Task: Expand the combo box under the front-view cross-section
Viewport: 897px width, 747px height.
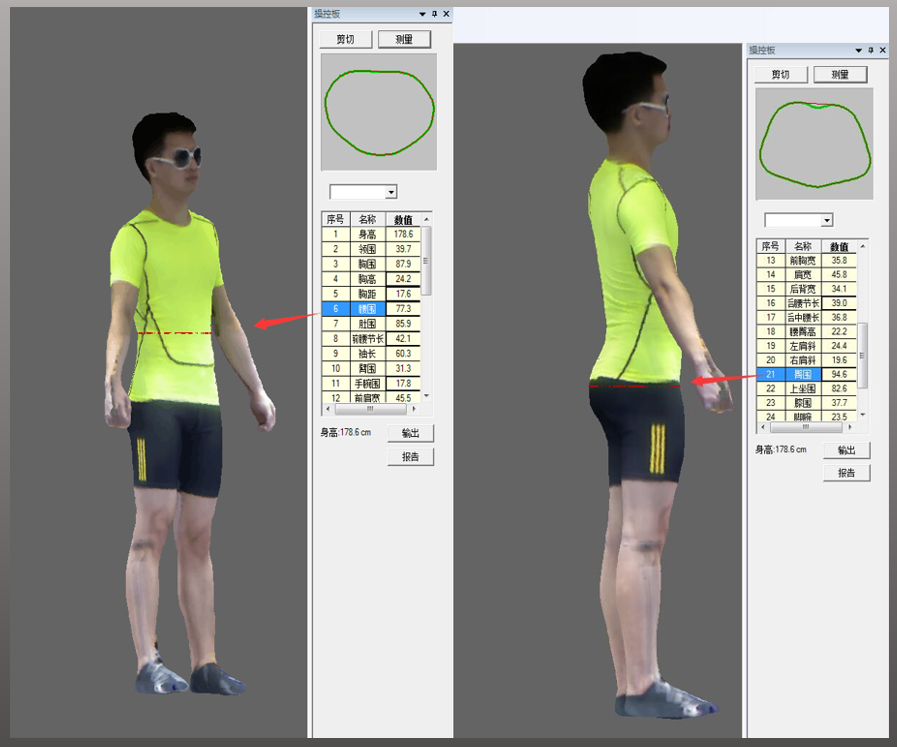Action: click(x=391, y=192)
